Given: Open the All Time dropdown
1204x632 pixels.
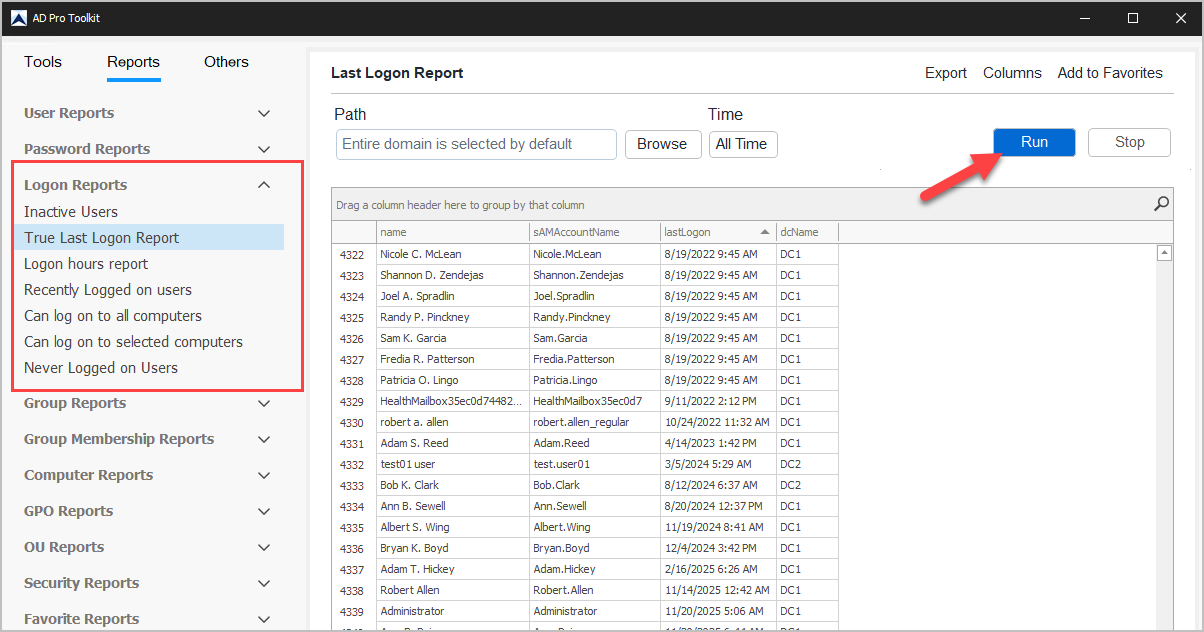Looking at the screenshot, I should point(743,144).
